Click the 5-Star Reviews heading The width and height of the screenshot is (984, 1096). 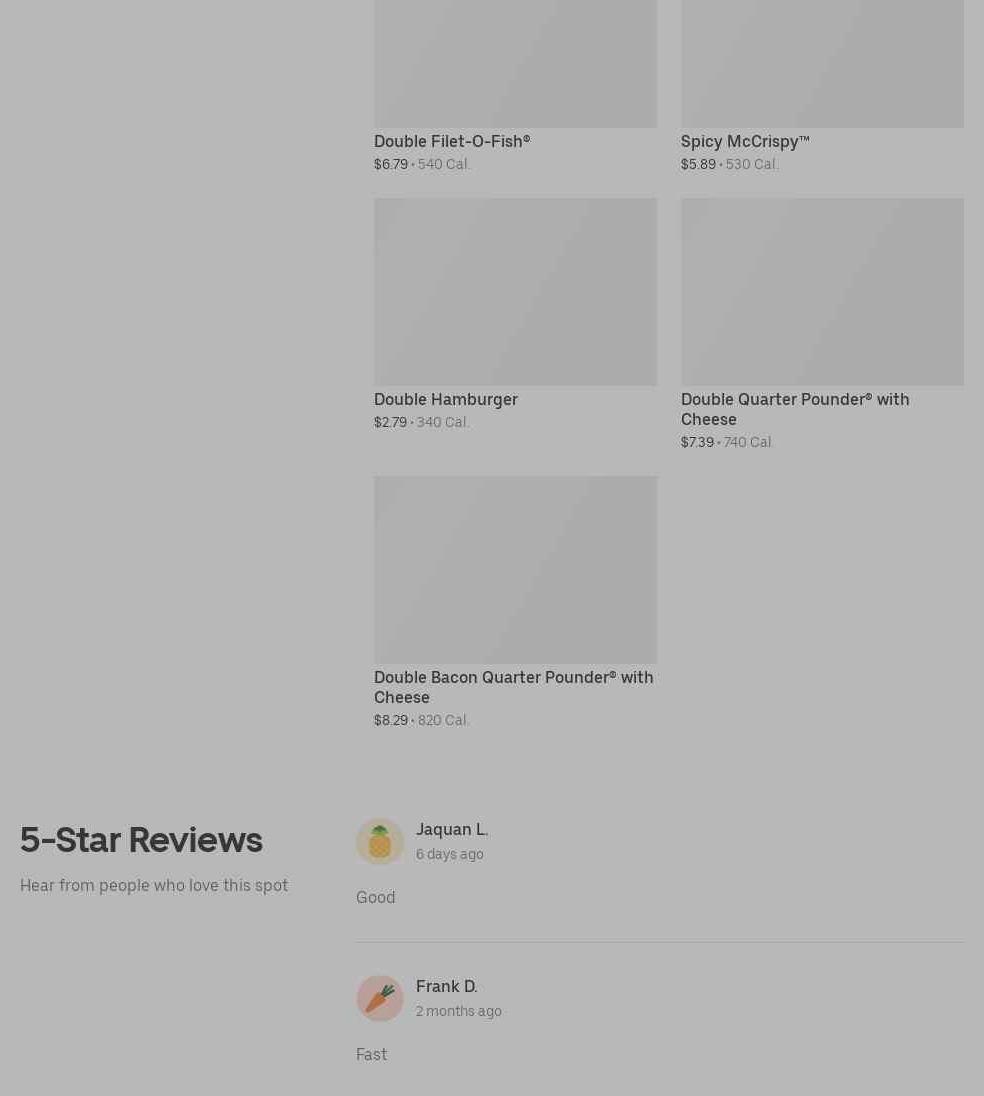tap(141, 839)
